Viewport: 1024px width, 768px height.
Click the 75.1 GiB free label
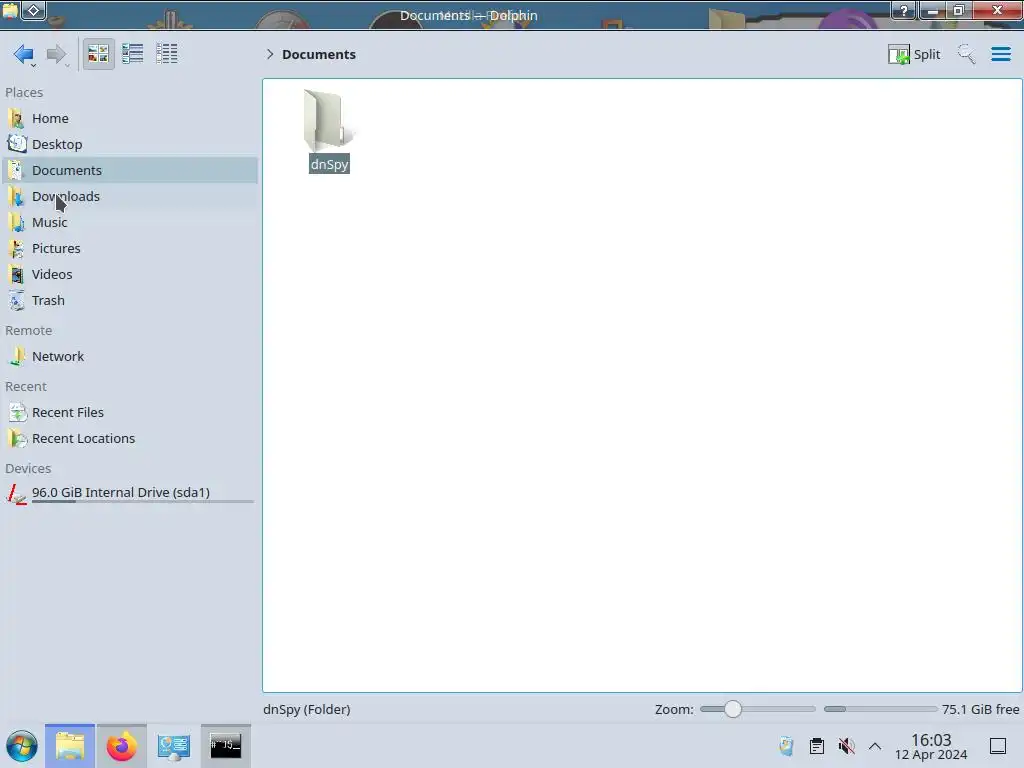(980, 709)
